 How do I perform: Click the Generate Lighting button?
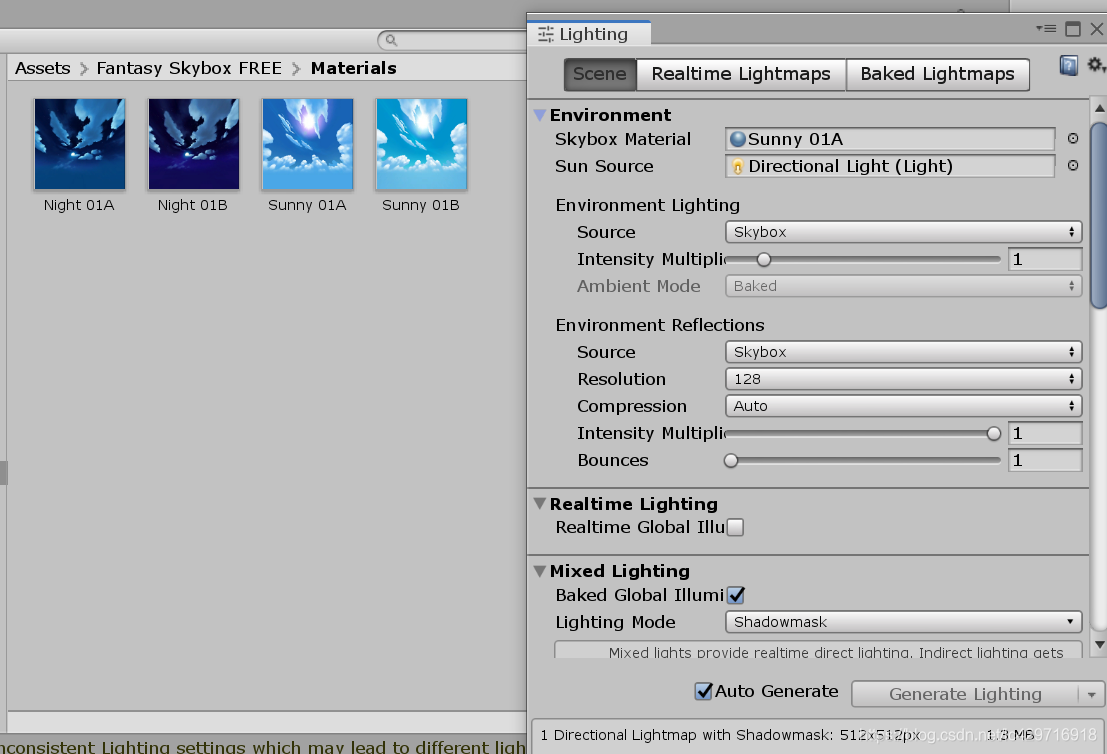[x=965, y=695]
